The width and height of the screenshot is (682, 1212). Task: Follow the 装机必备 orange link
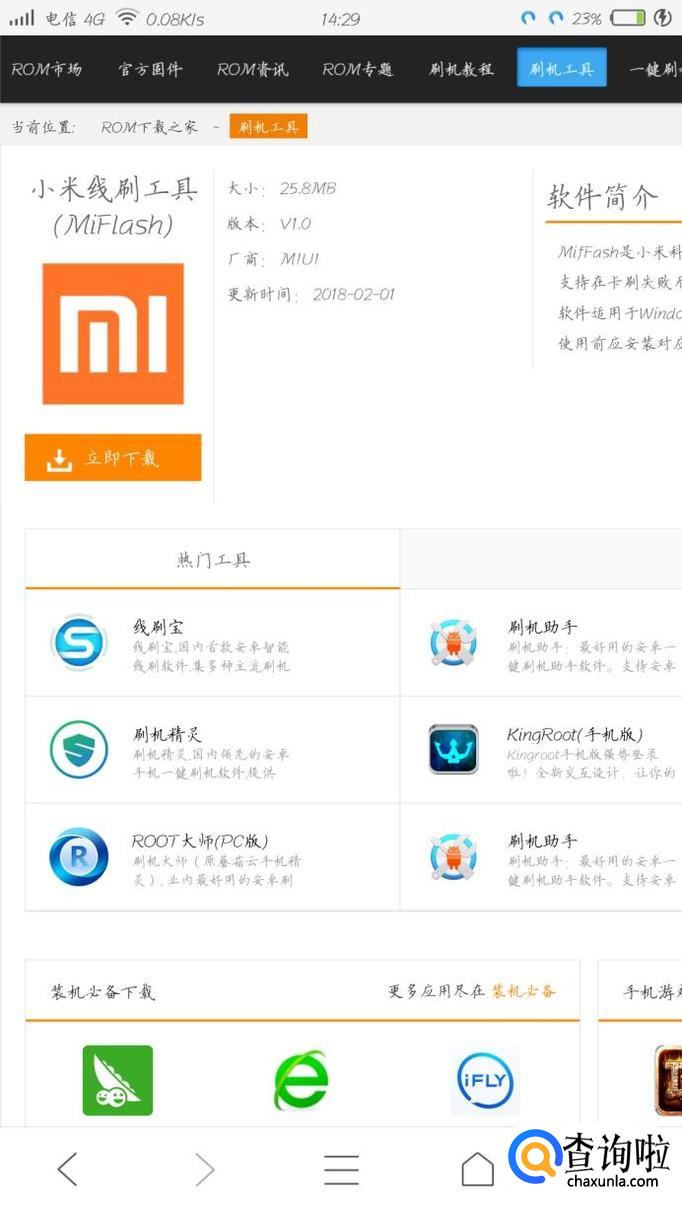click(x=524, y=991)
